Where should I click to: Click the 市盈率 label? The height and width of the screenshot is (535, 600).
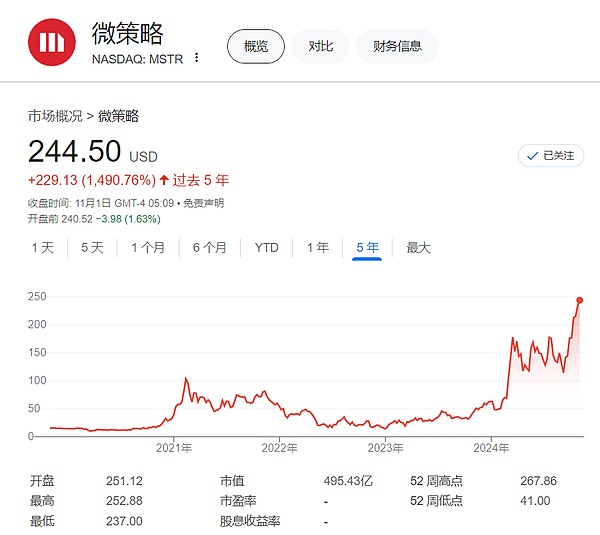click(x=238, y=501)
